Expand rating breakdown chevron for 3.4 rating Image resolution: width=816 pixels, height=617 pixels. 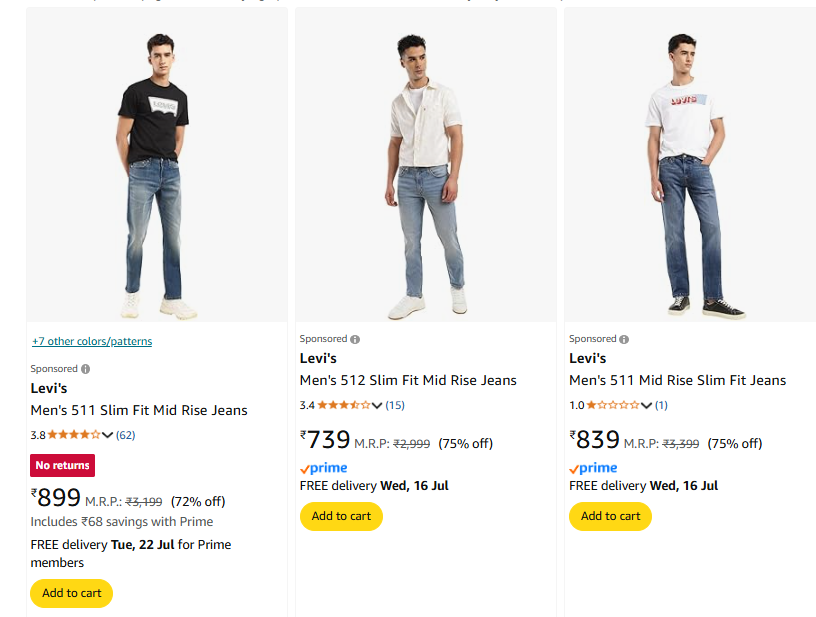click(377, 405)
